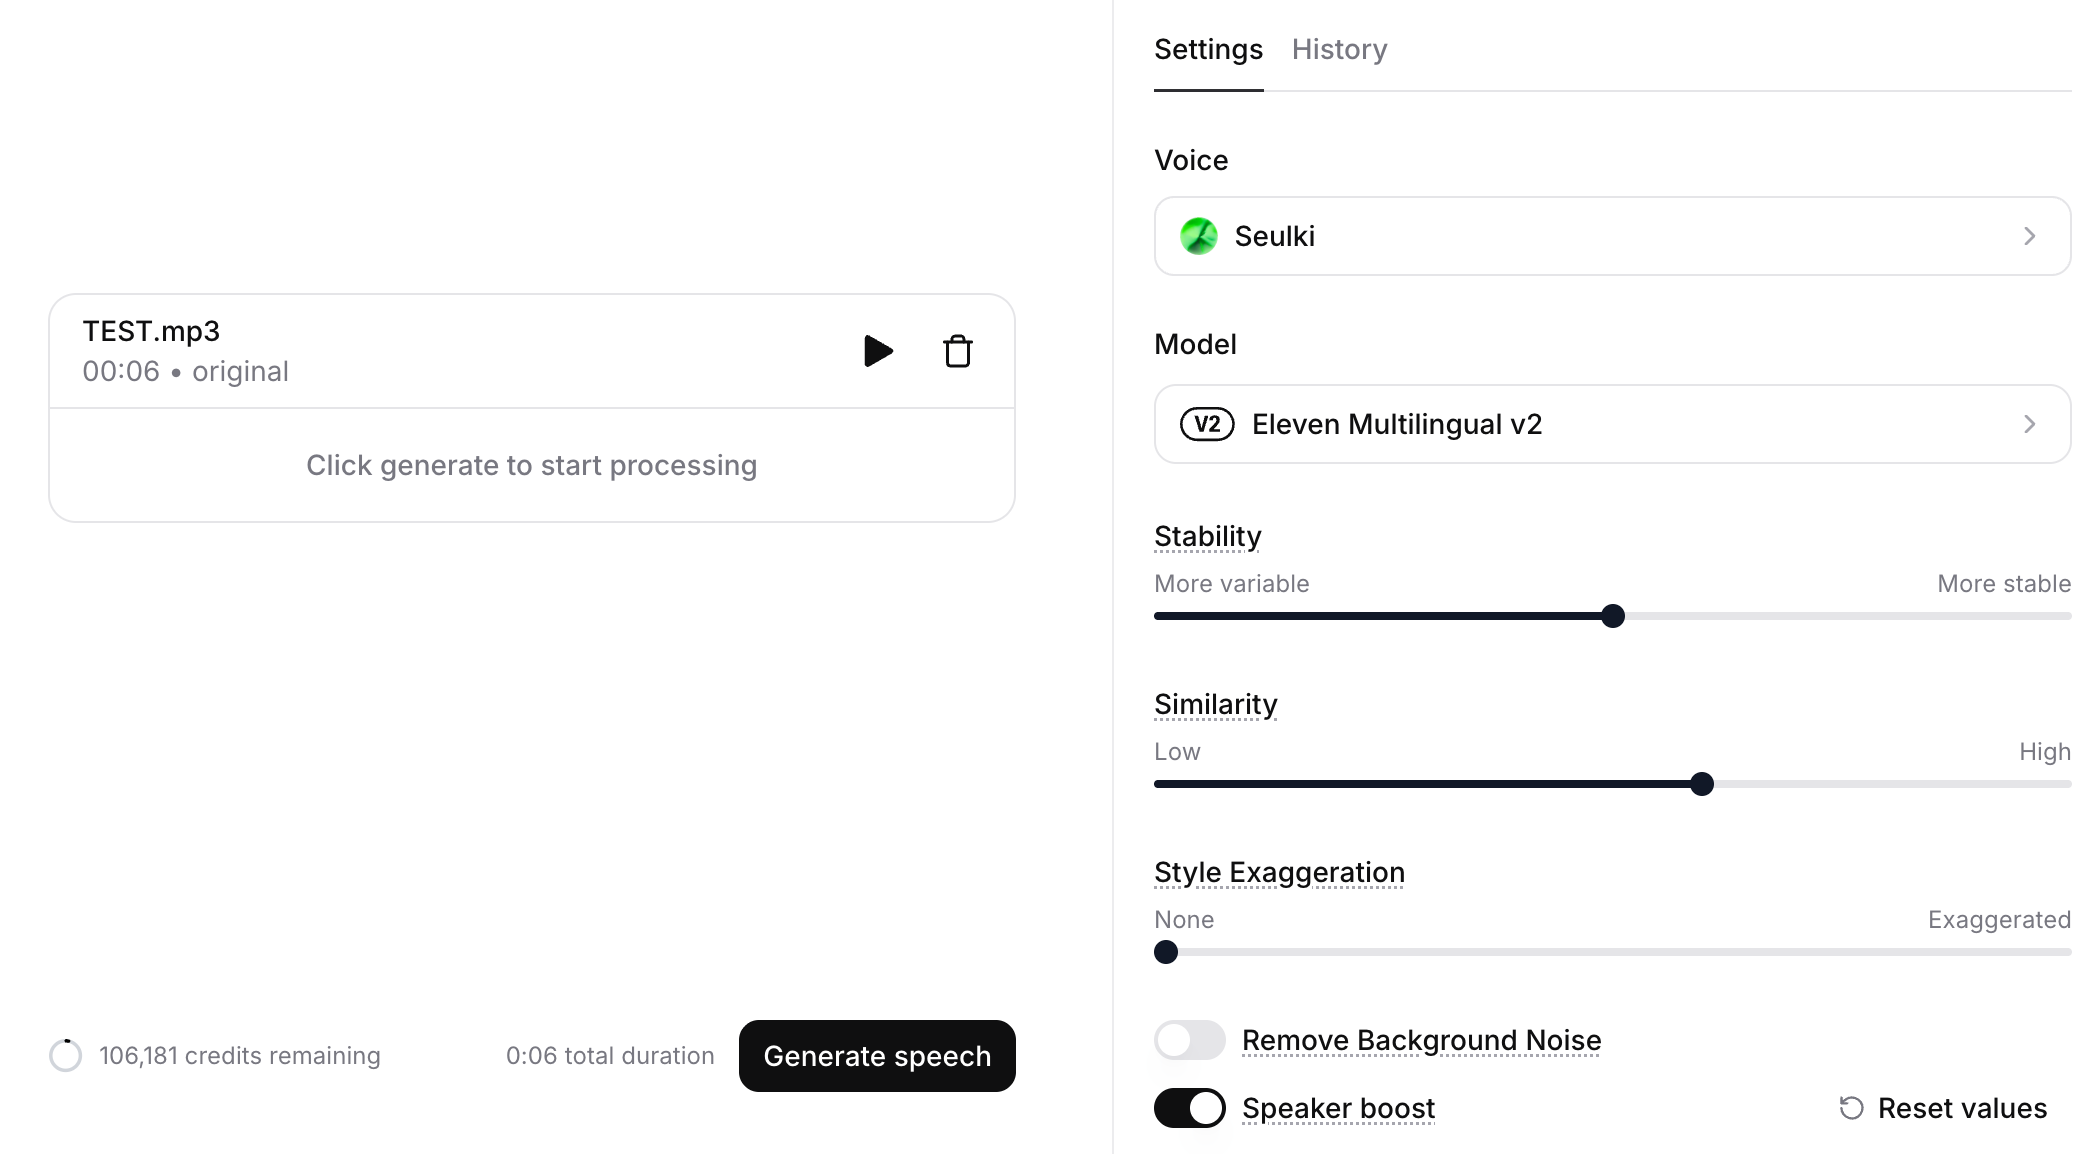The width and height of the screenshot is (2094, 1154).
Task: Click the Seulki voice avatar icon
Action: coord(1198,236)
